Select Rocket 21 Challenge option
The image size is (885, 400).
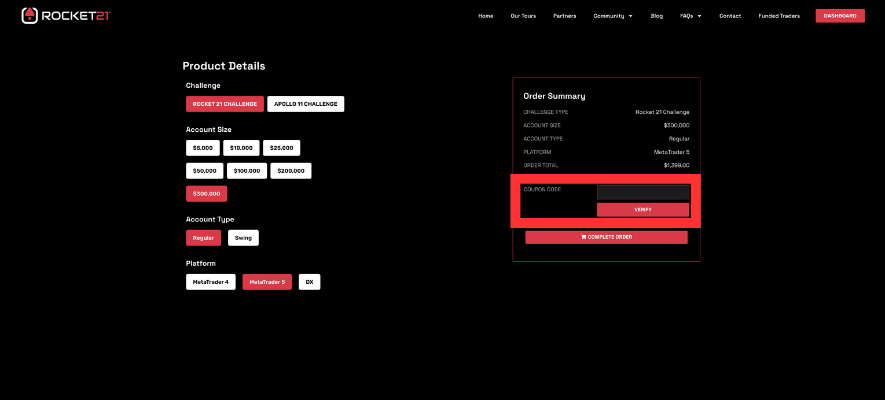tap(225, 104)
